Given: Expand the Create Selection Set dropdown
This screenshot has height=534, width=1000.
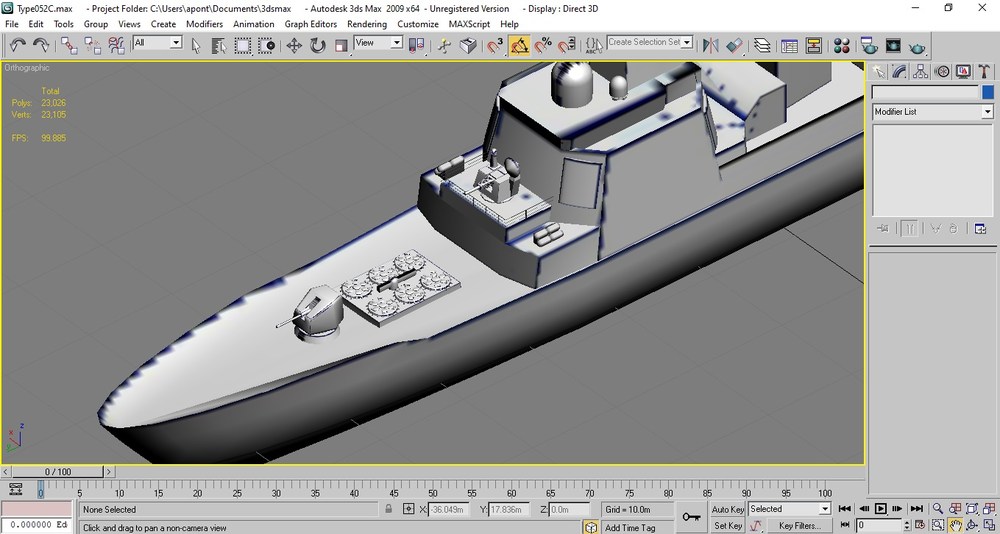Looking at the screenshot, I should click(x=687, y=42).
